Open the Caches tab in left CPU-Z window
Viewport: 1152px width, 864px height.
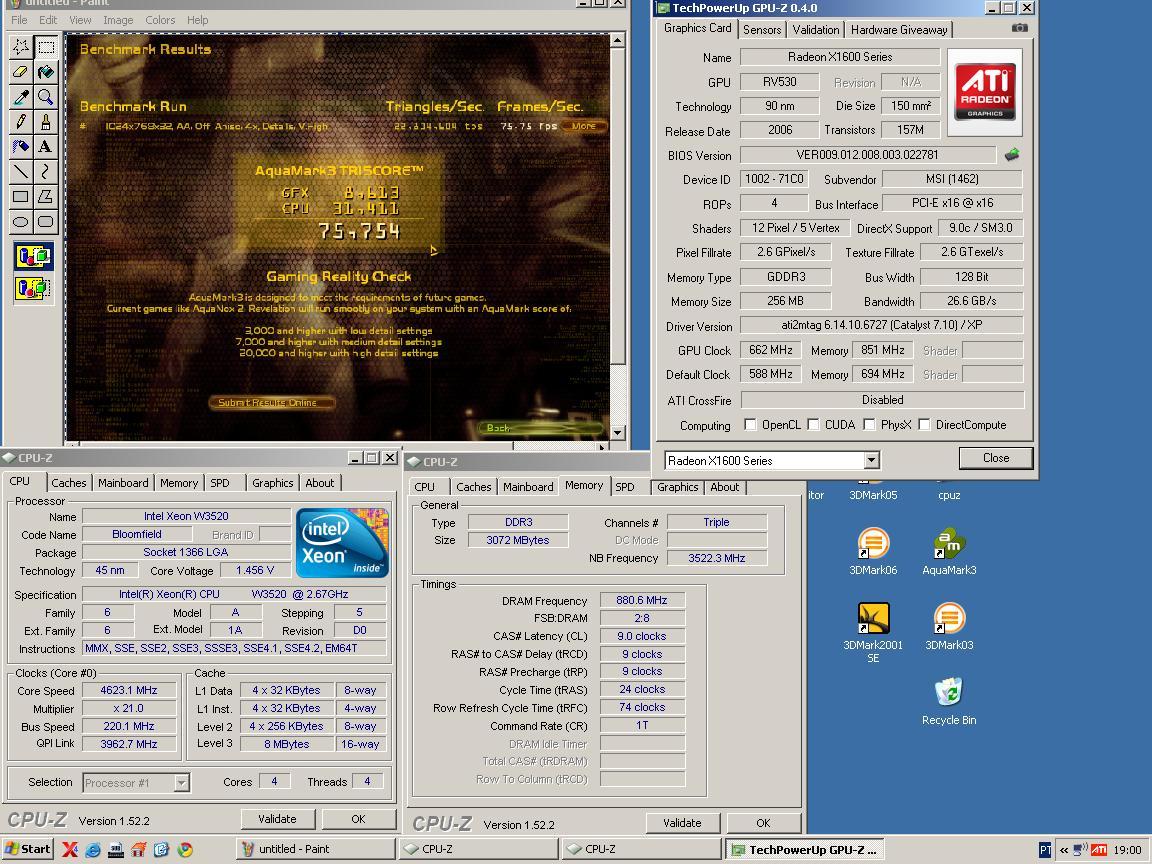(x=69, y=483)
